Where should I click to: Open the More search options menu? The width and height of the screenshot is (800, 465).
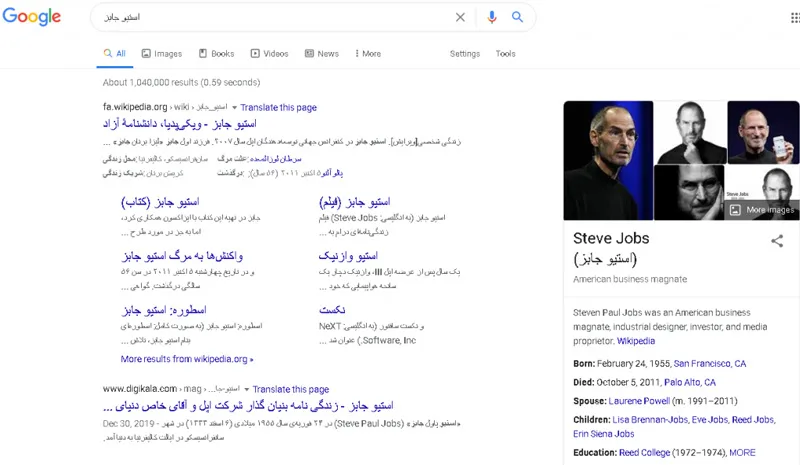368,54
